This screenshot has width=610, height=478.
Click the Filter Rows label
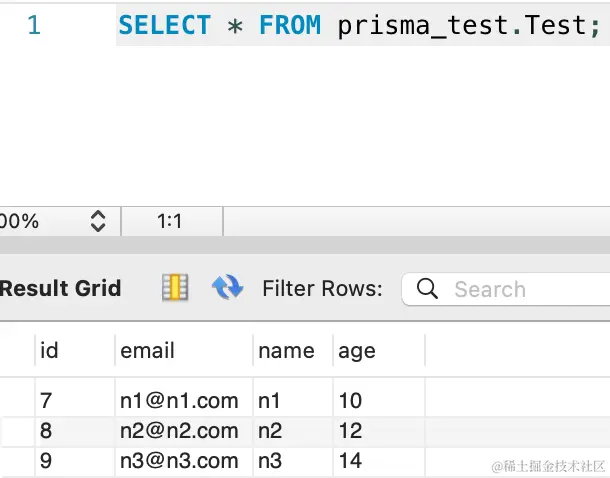tap(323, 289)
